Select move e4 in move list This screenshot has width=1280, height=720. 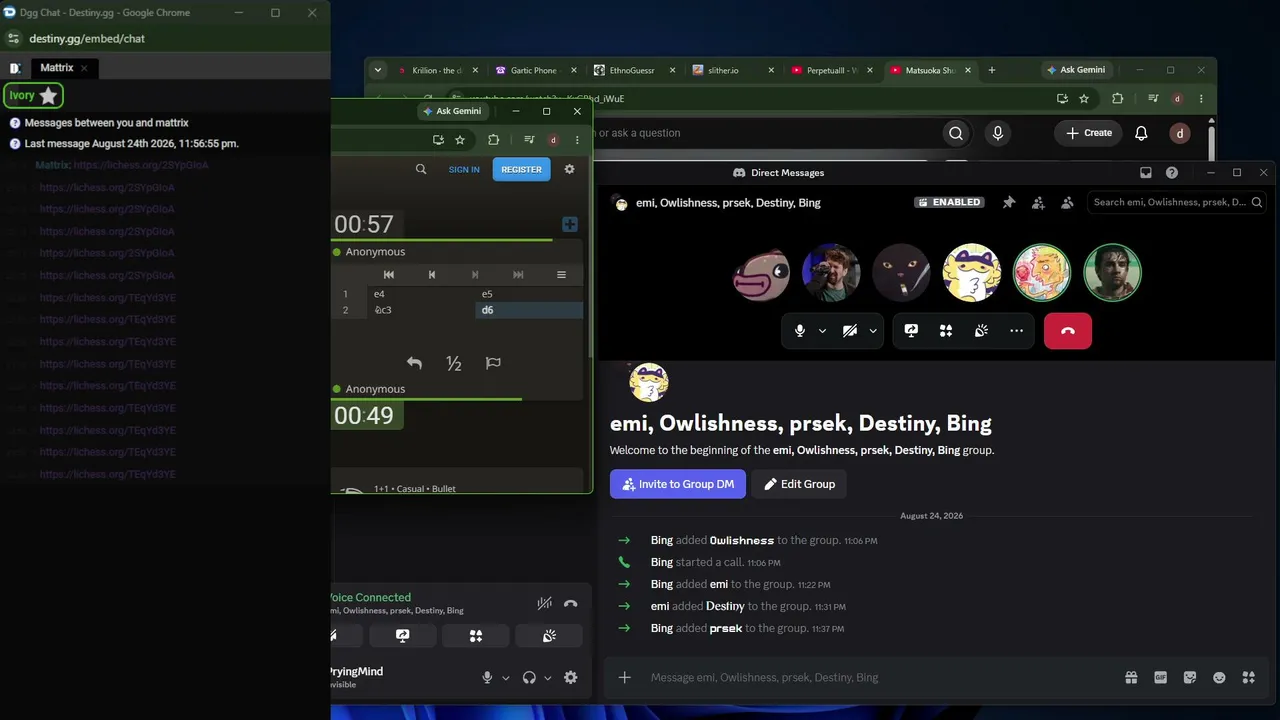pyautogui.click(x=421, y=294)
